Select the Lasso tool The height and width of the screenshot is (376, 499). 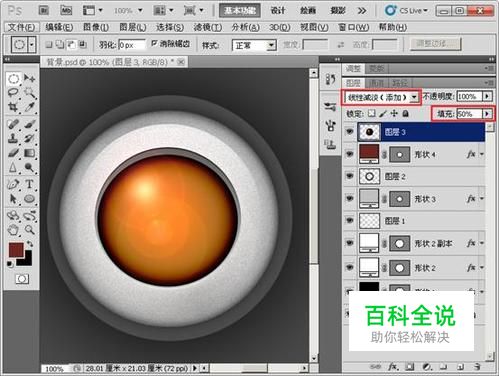(x=13, y=93)
